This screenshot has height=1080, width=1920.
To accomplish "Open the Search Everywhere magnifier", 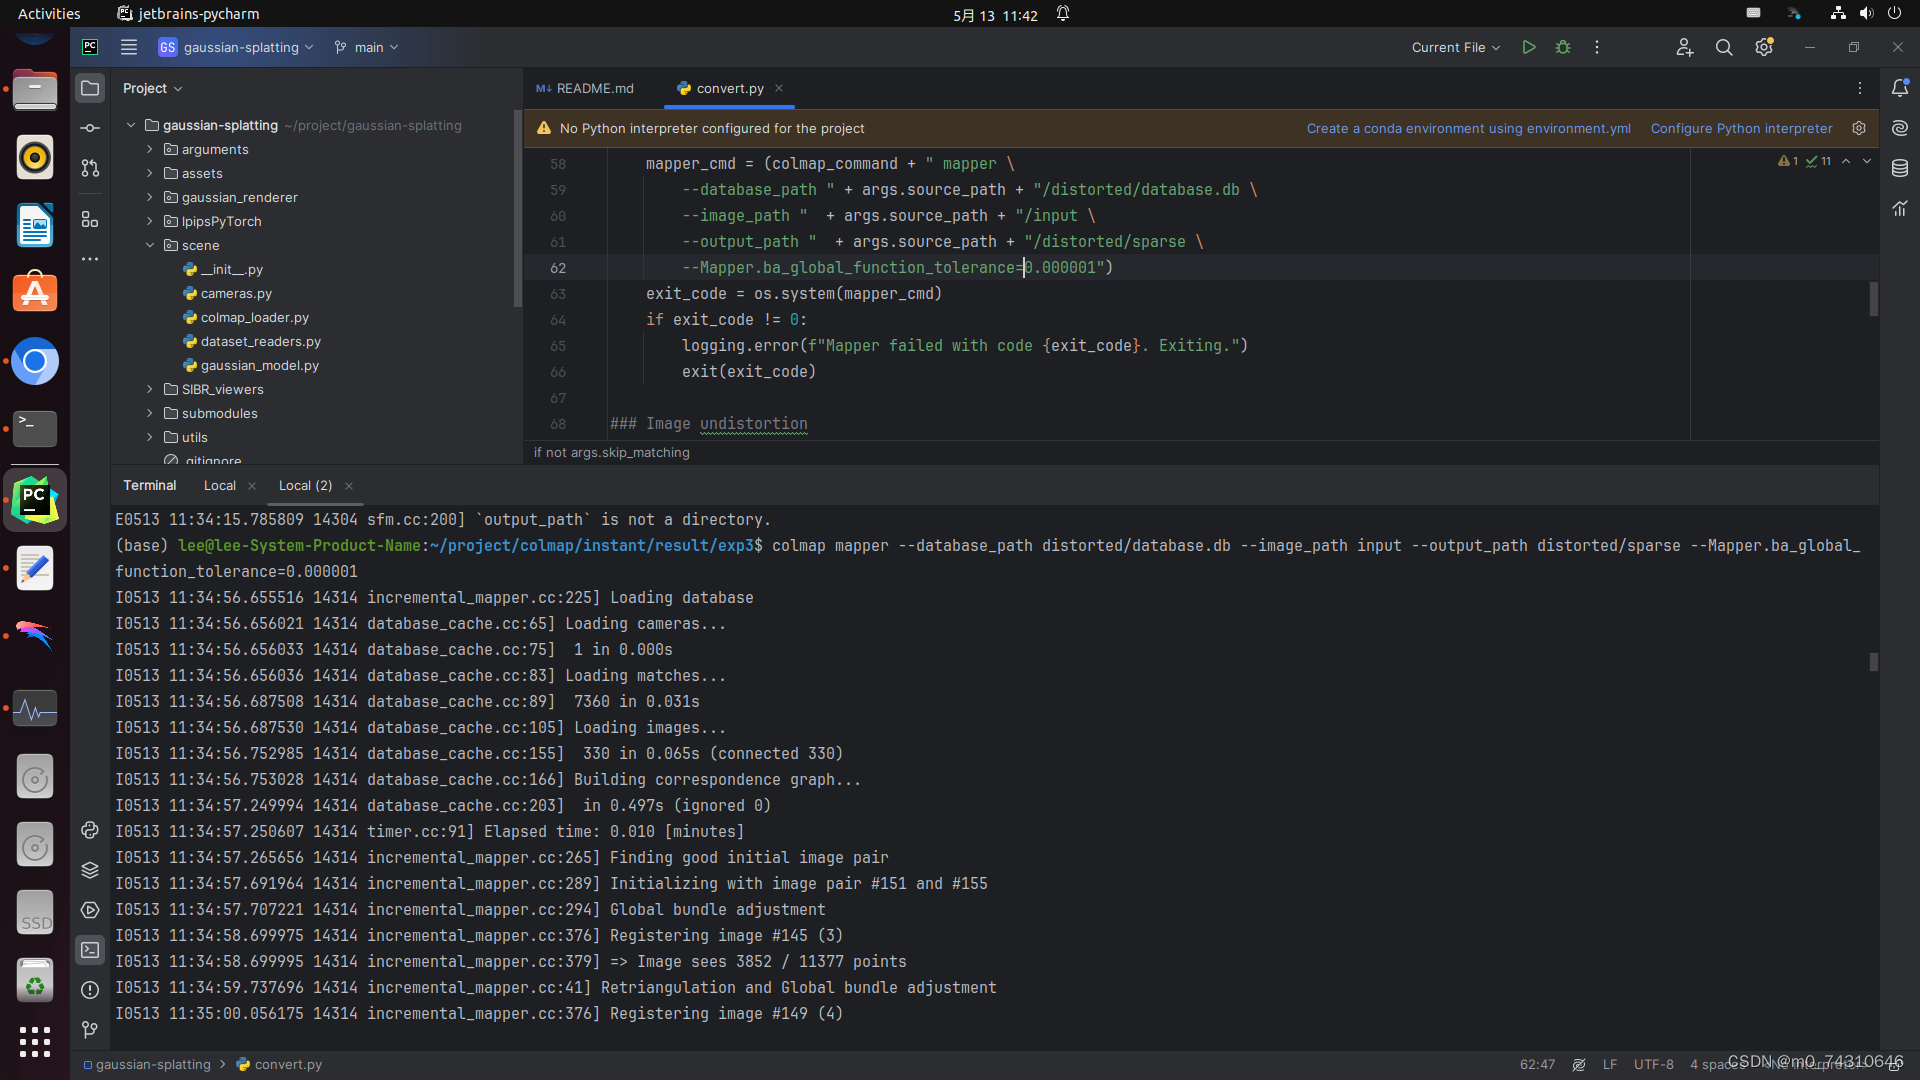I will (x=1723, y=47).
